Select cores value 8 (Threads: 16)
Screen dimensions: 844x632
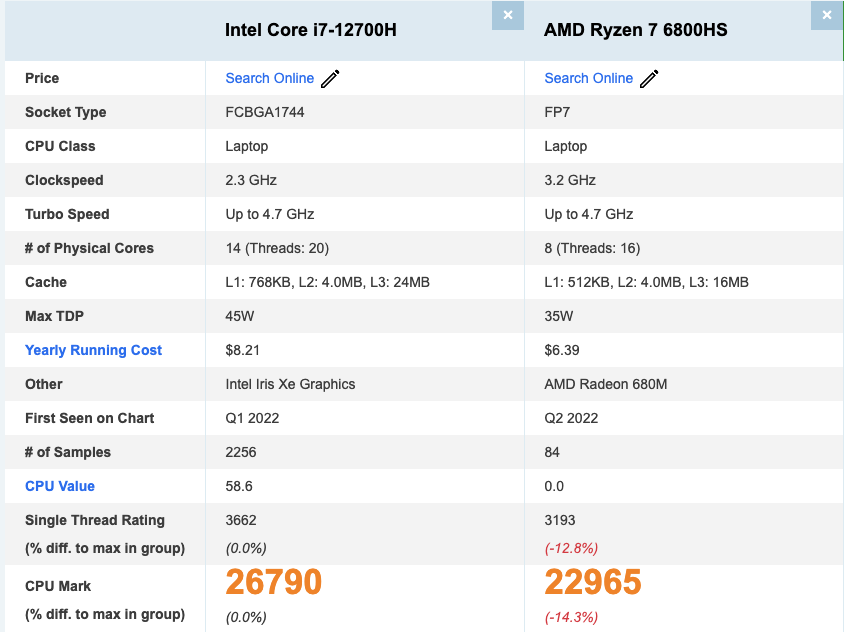[x=592, y=248]
